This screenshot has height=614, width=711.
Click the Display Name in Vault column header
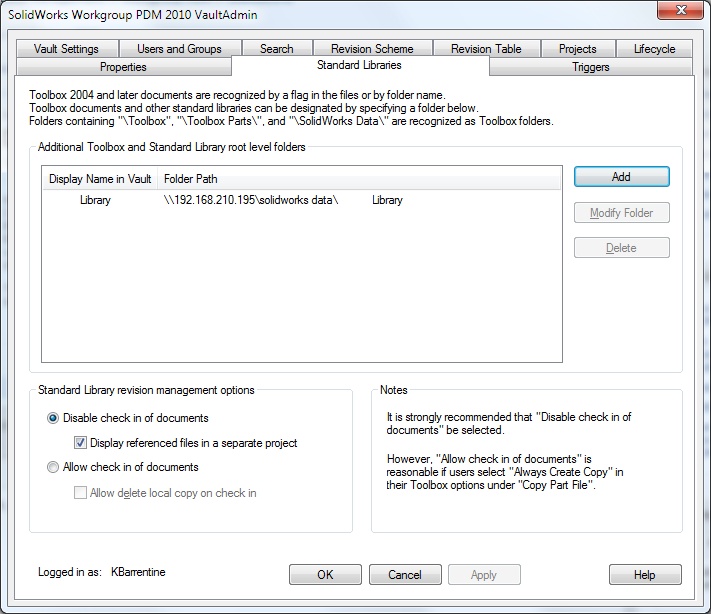tap(100, 179)
